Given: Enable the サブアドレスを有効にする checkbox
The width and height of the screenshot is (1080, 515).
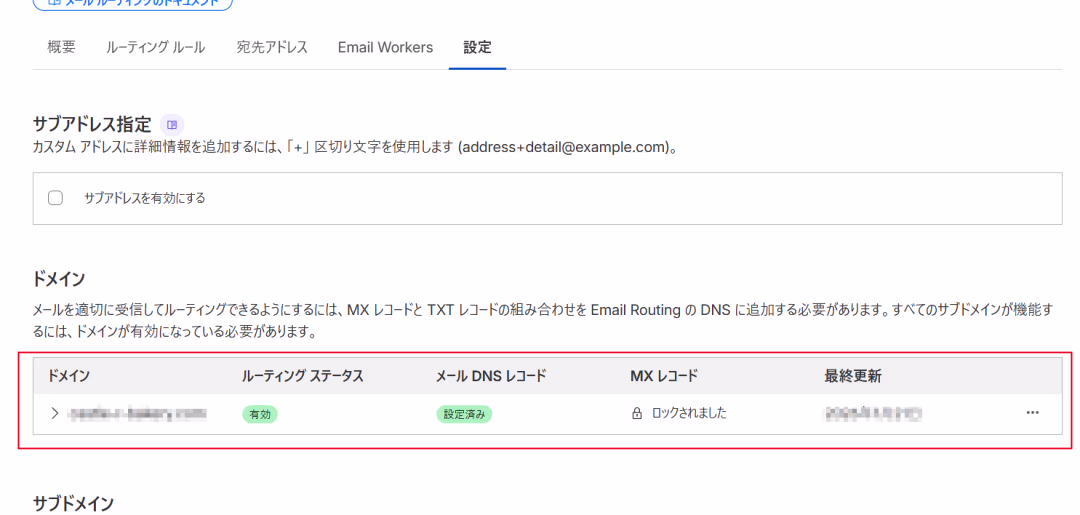Looking at the screenshot, I should (x=56, y=198).
